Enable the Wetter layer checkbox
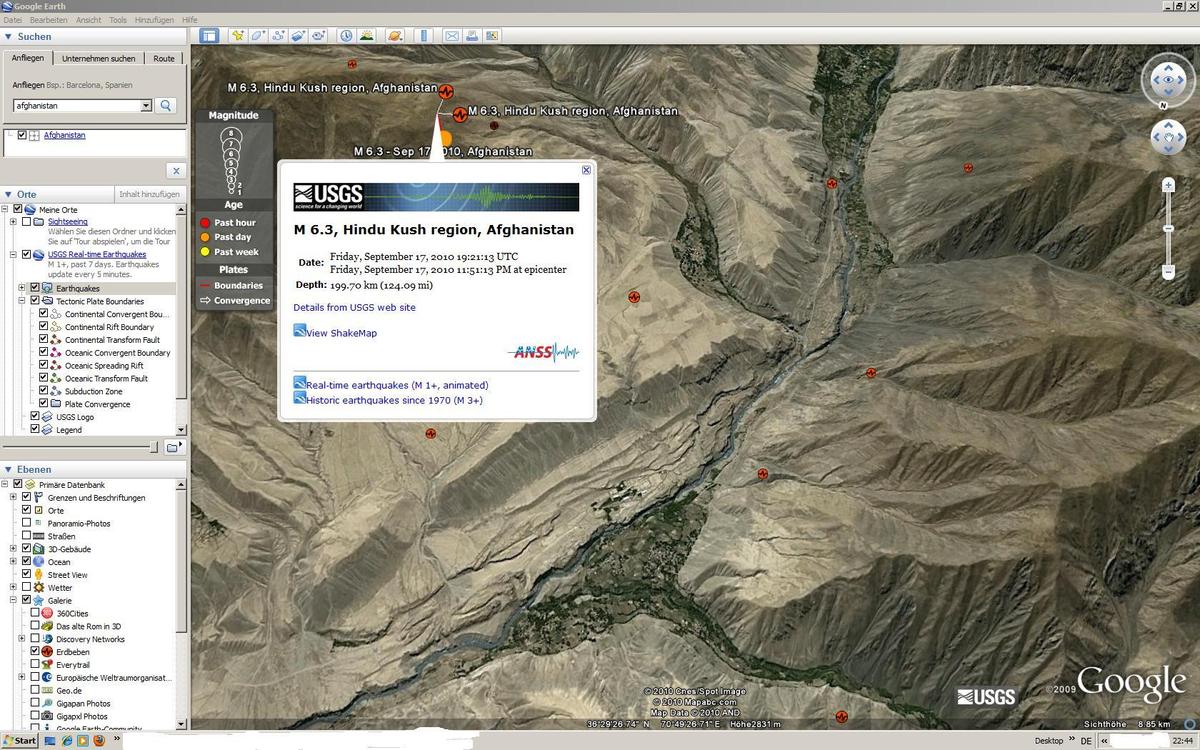Viewport: 1200px width, 750px height. [26, 588]
